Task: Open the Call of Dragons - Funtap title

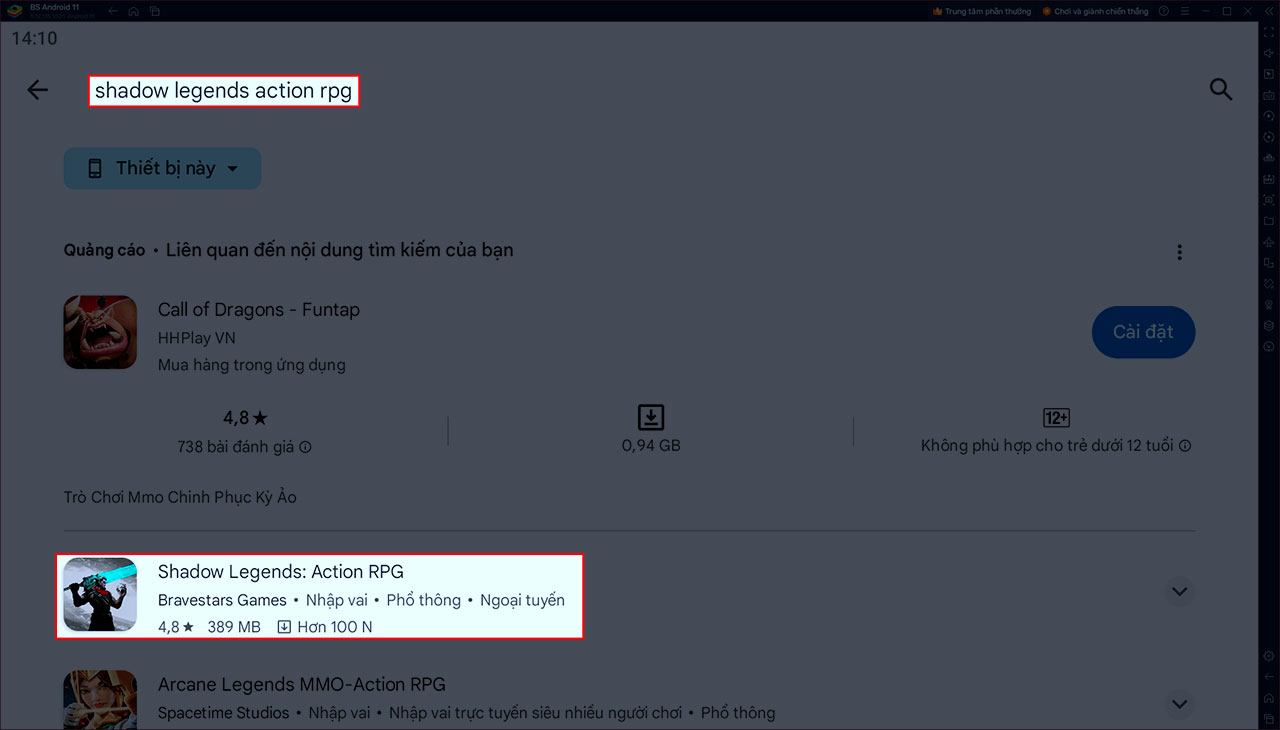Action: pyautogui.click(x=259, y=310)
